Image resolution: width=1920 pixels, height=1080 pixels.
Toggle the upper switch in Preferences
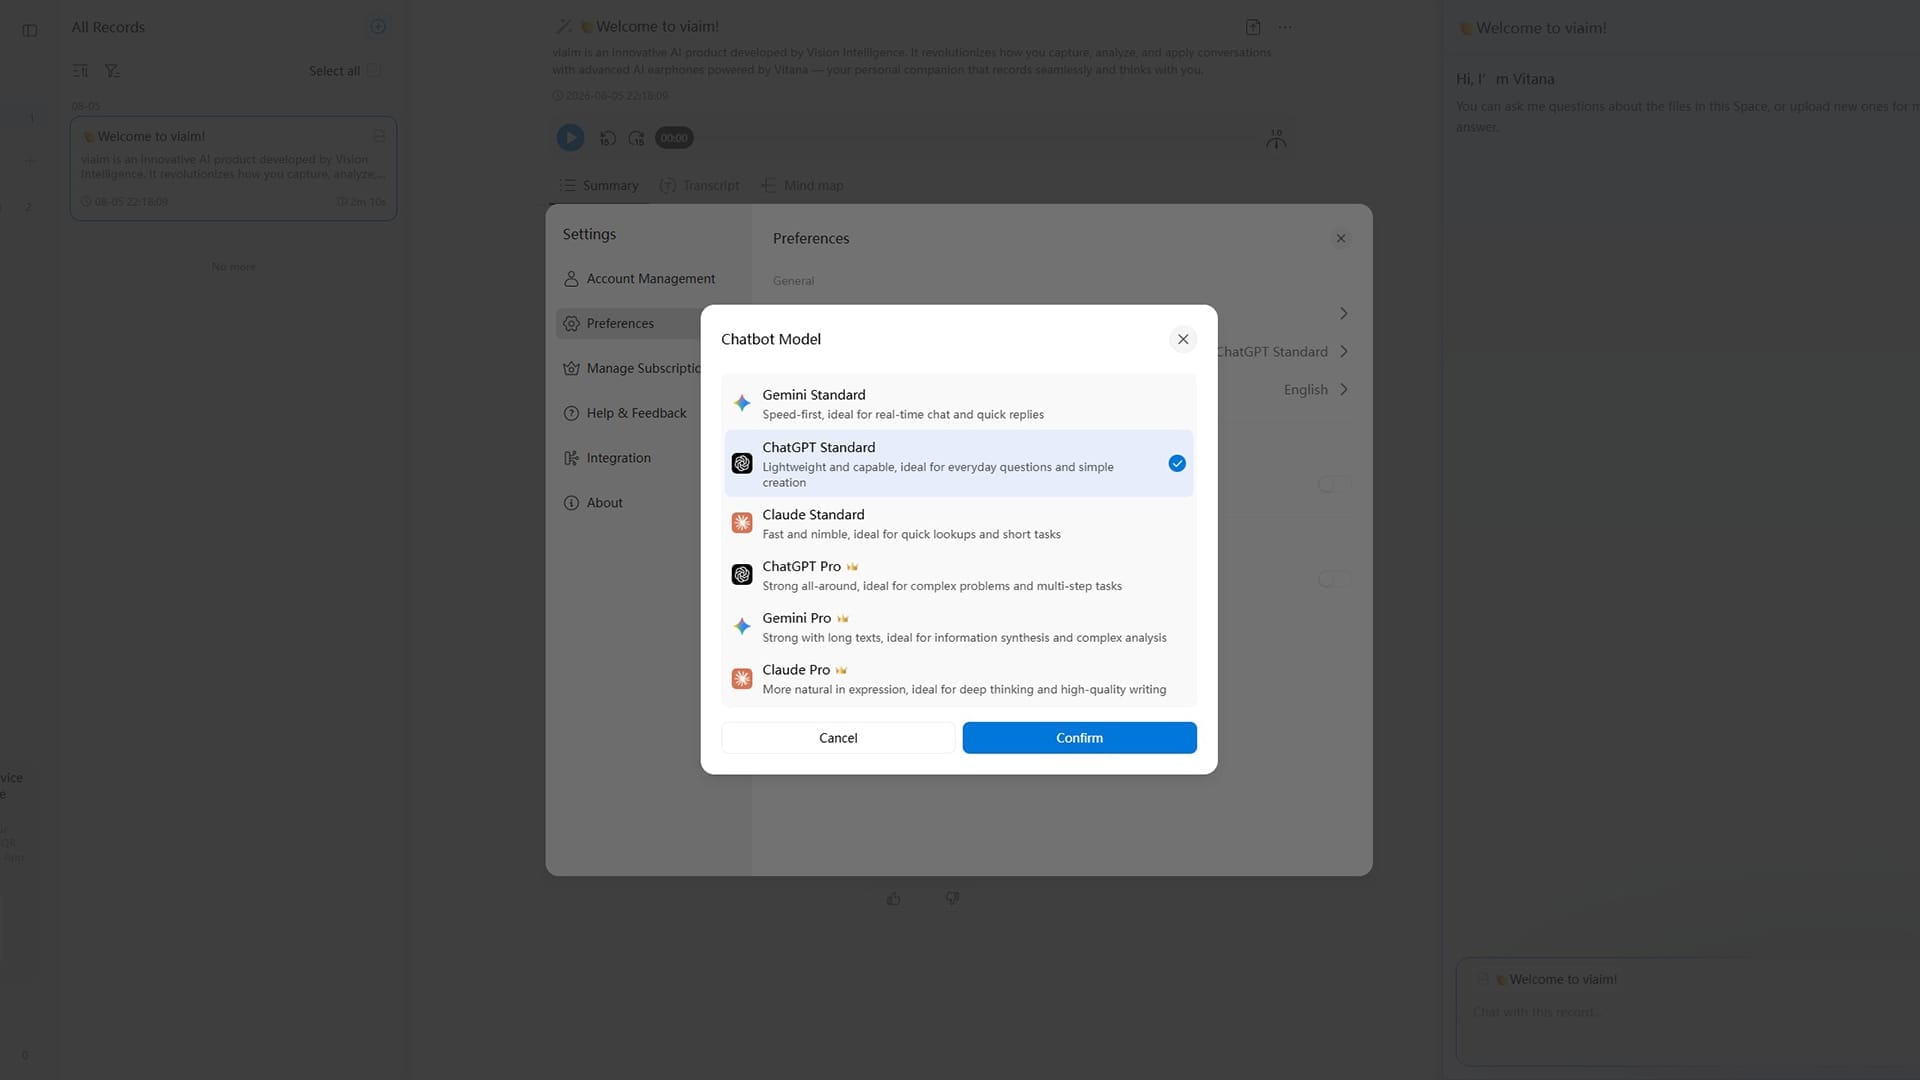click(x=1333, y=485)
